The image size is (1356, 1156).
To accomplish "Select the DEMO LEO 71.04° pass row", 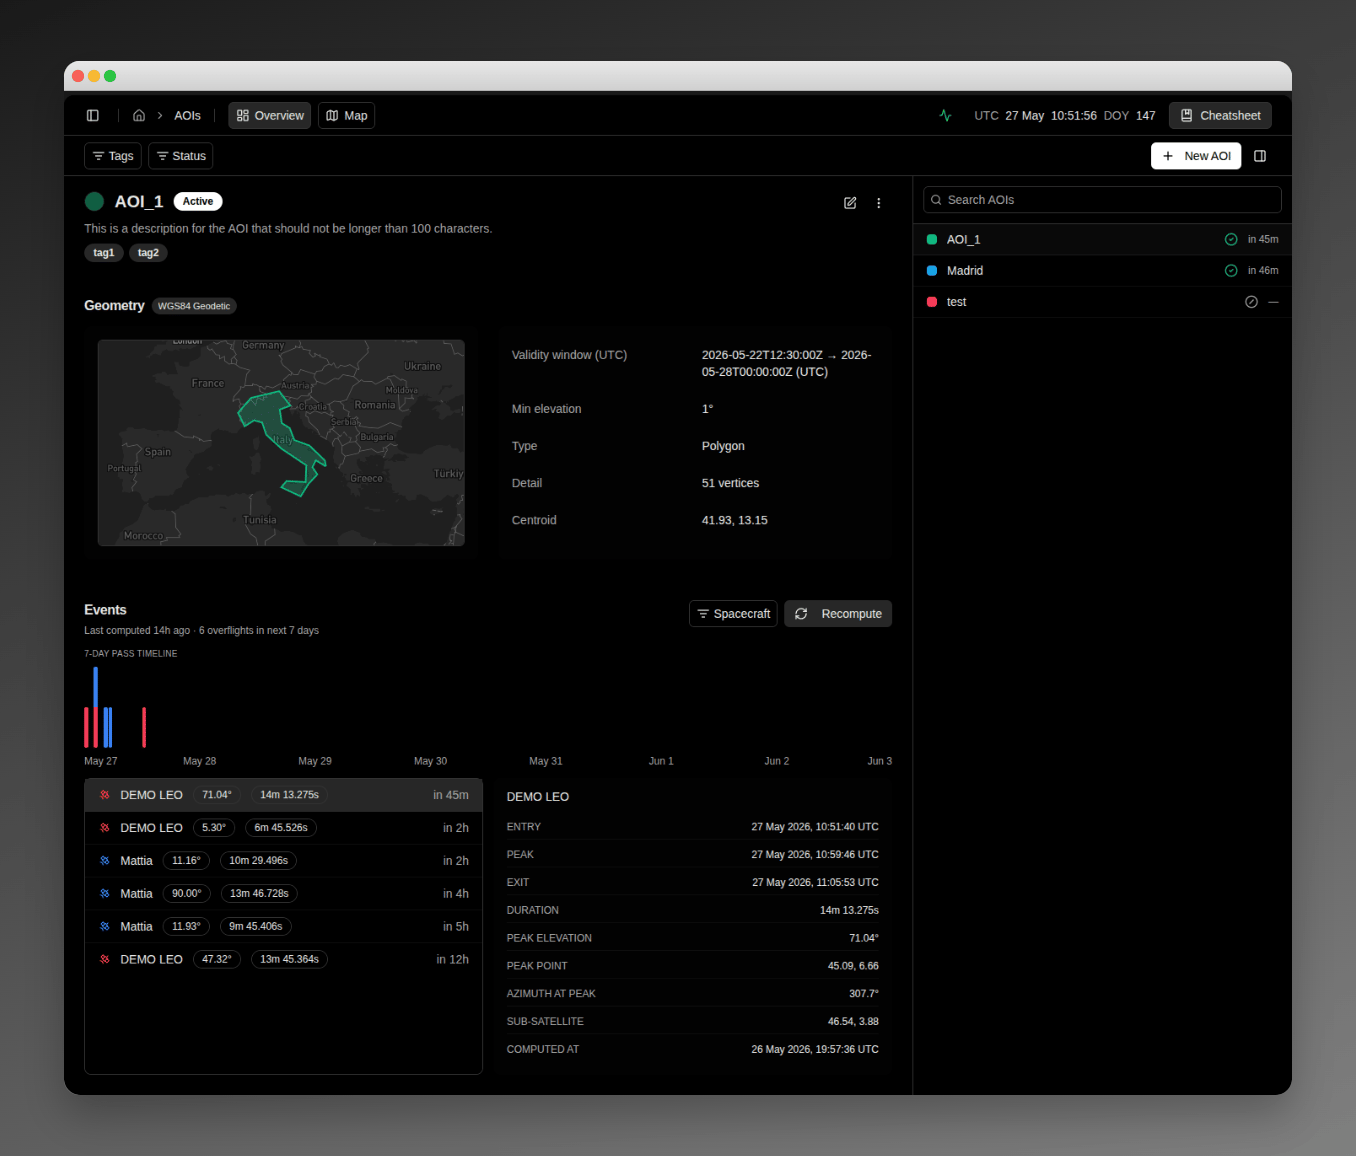I will point(284,795).
